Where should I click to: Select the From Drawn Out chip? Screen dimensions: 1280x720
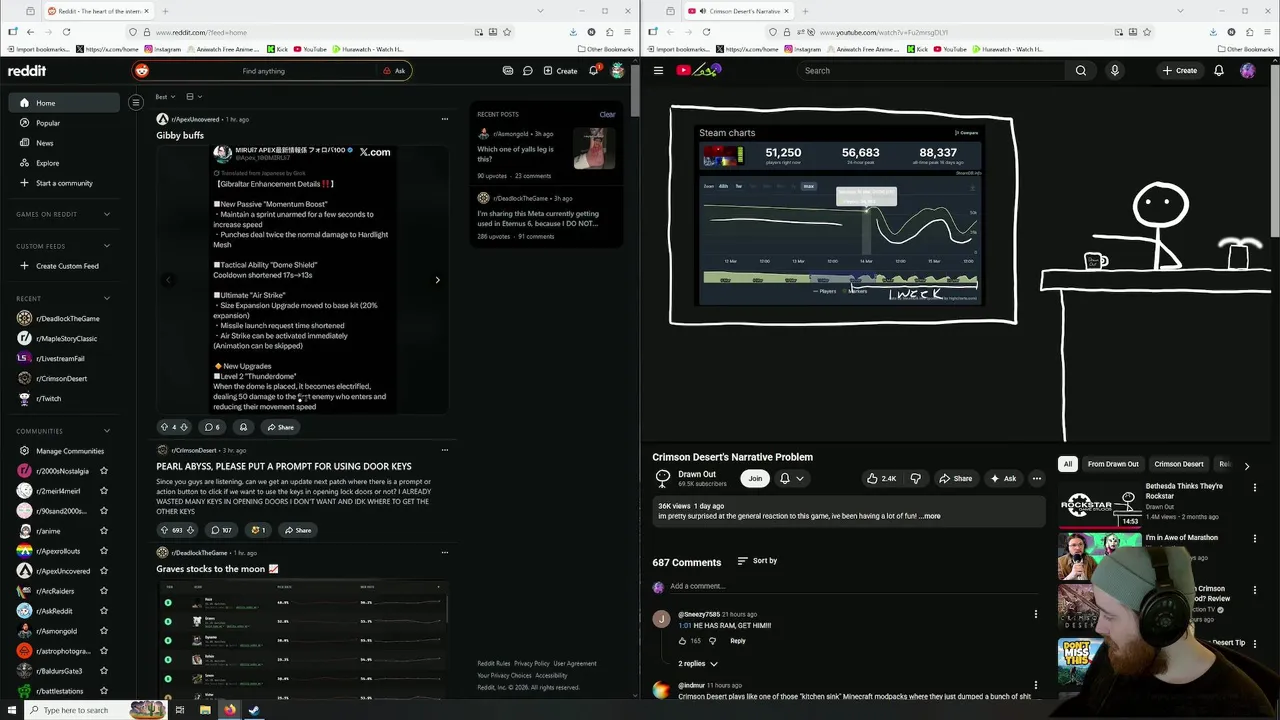point(1113,464)
